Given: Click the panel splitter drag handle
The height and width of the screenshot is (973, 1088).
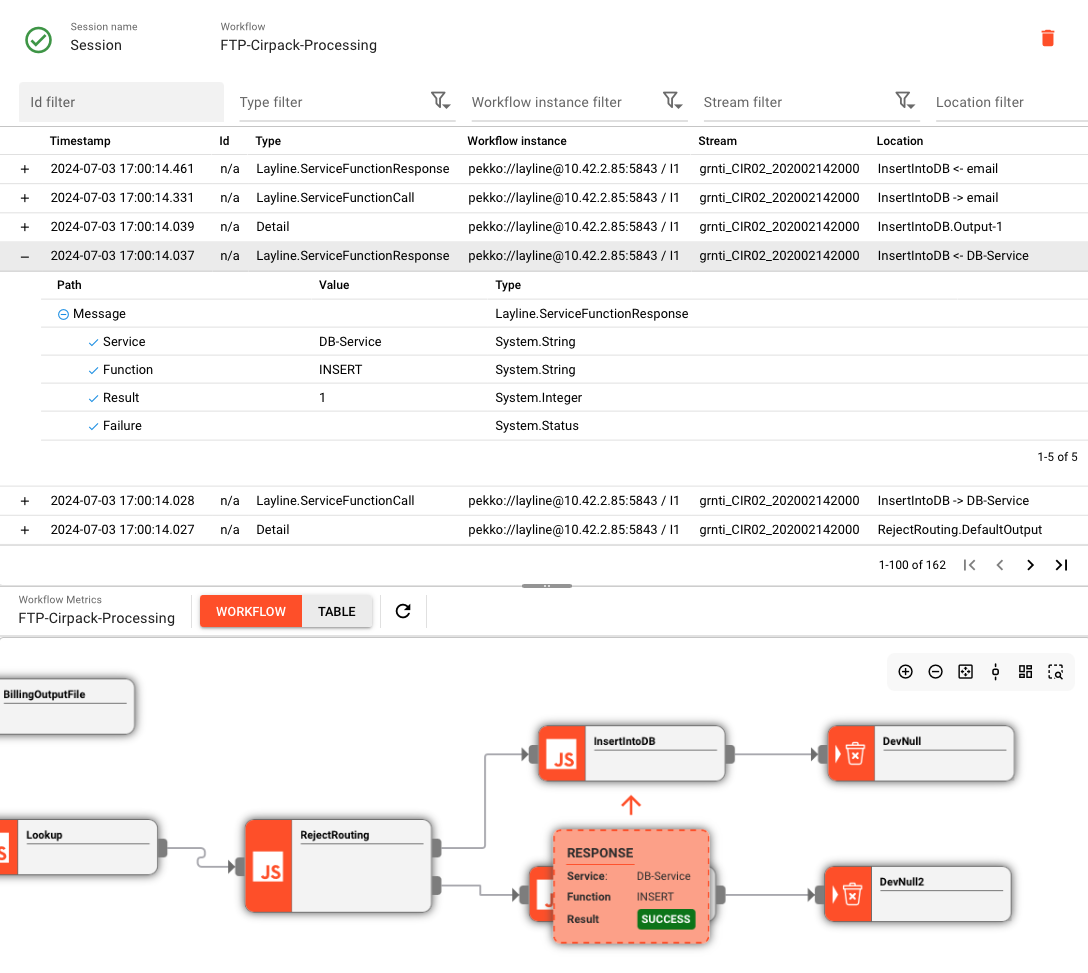Looking at the screenshot, I should click(547, 586).
